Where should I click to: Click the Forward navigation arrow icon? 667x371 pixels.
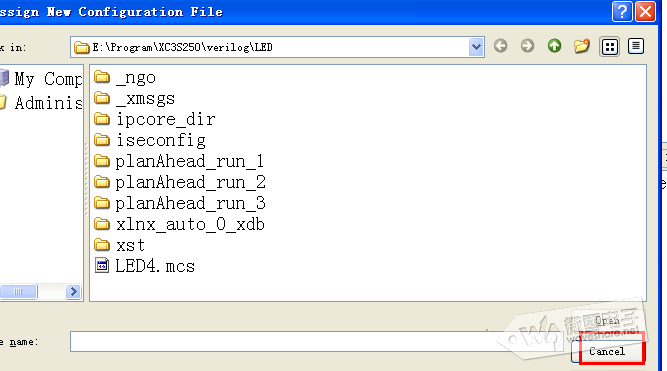coord(527,46)
